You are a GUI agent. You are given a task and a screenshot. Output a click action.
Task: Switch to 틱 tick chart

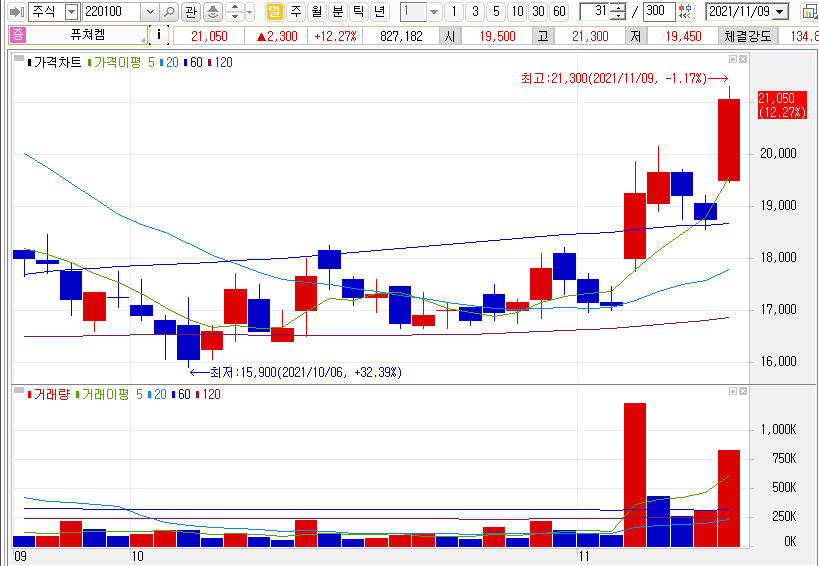pyautogui.click(x=359, y=11)
